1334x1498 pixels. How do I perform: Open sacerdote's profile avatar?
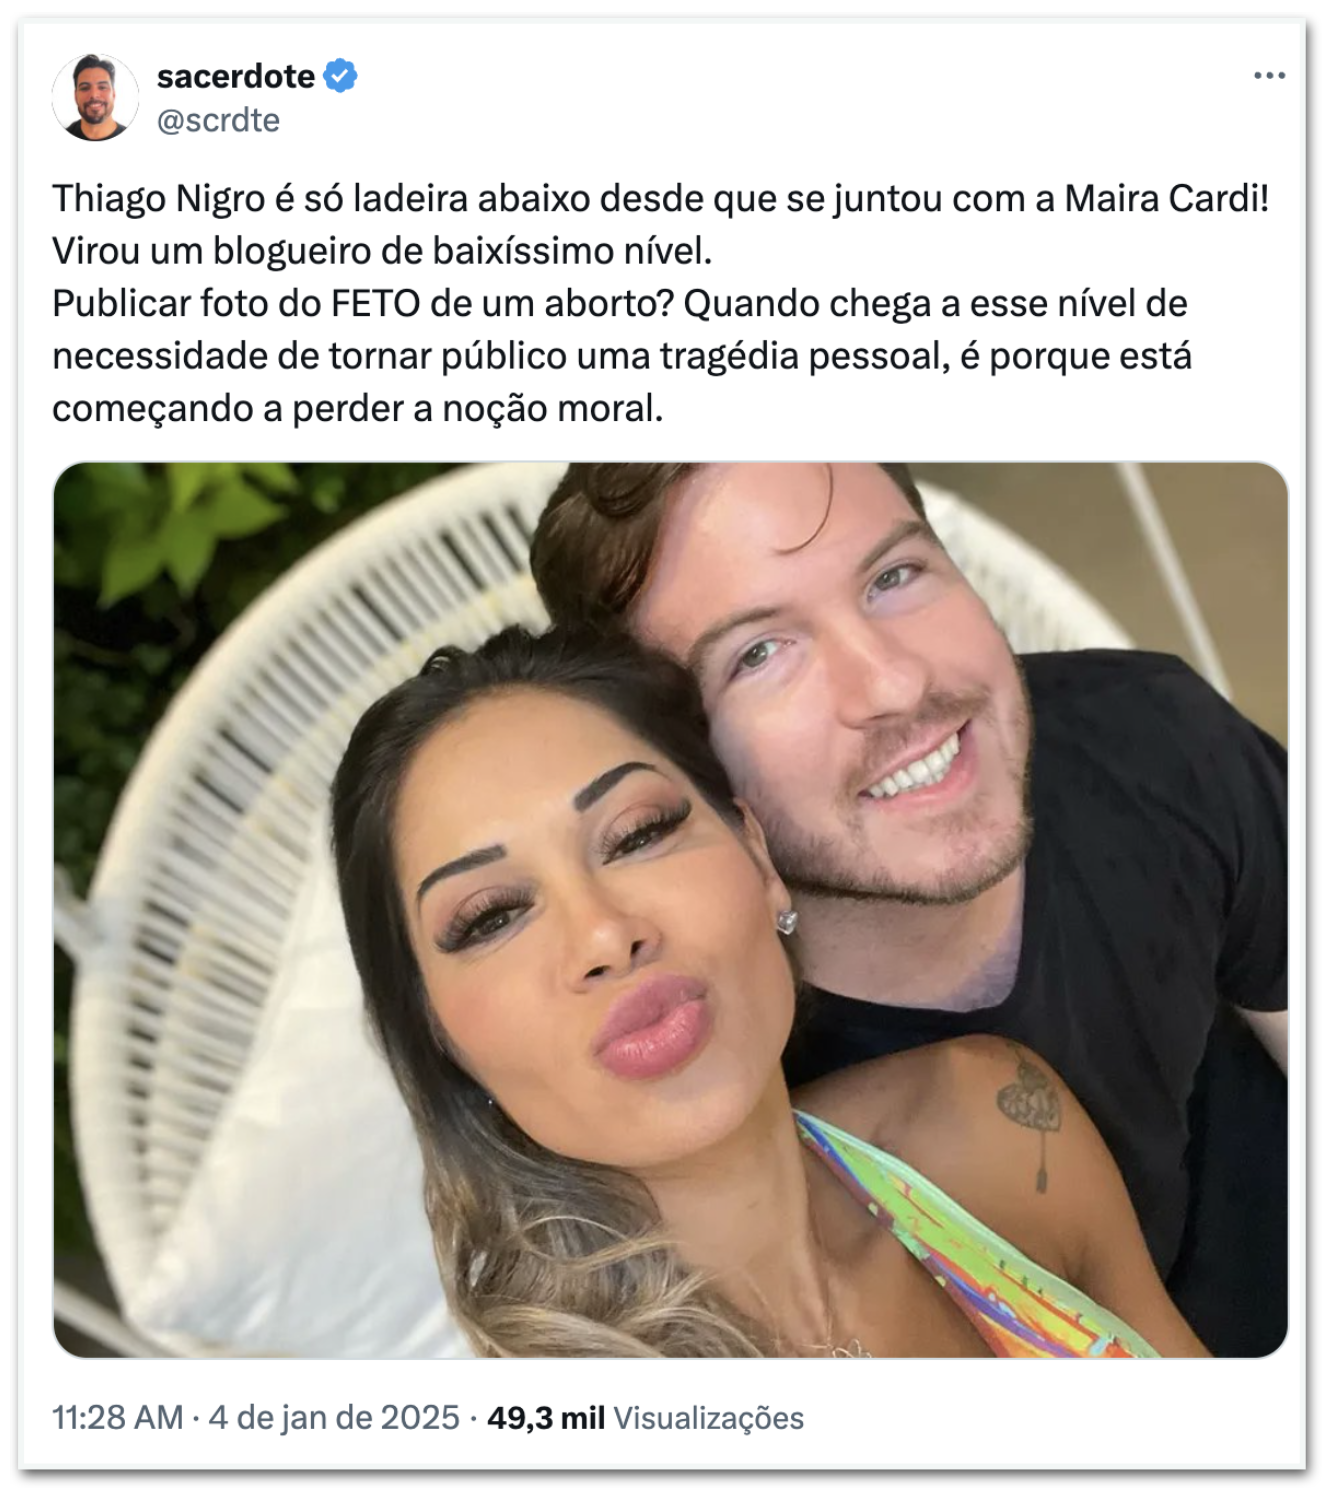pos(95,97)
